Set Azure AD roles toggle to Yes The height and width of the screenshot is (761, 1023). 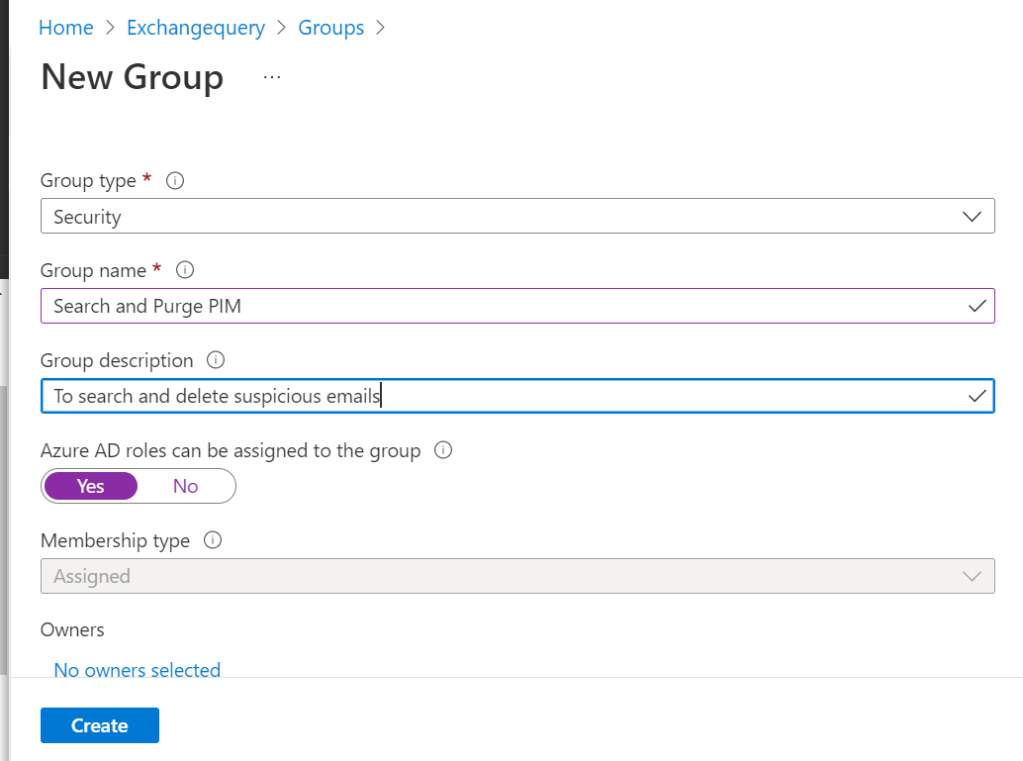click(91, 486)
